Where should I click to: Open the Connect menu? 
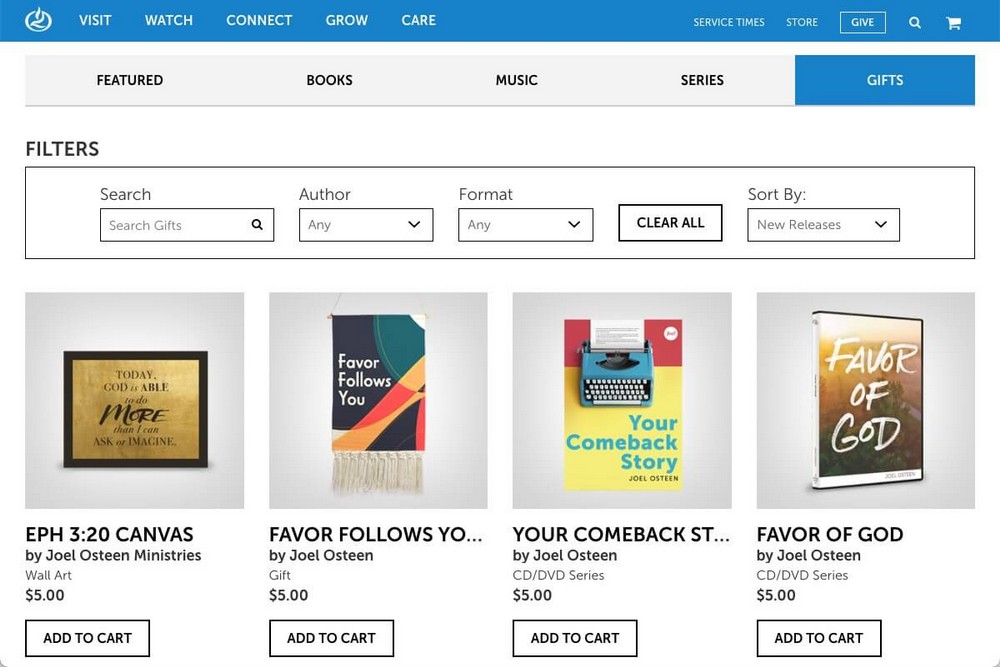pos(259,20)
